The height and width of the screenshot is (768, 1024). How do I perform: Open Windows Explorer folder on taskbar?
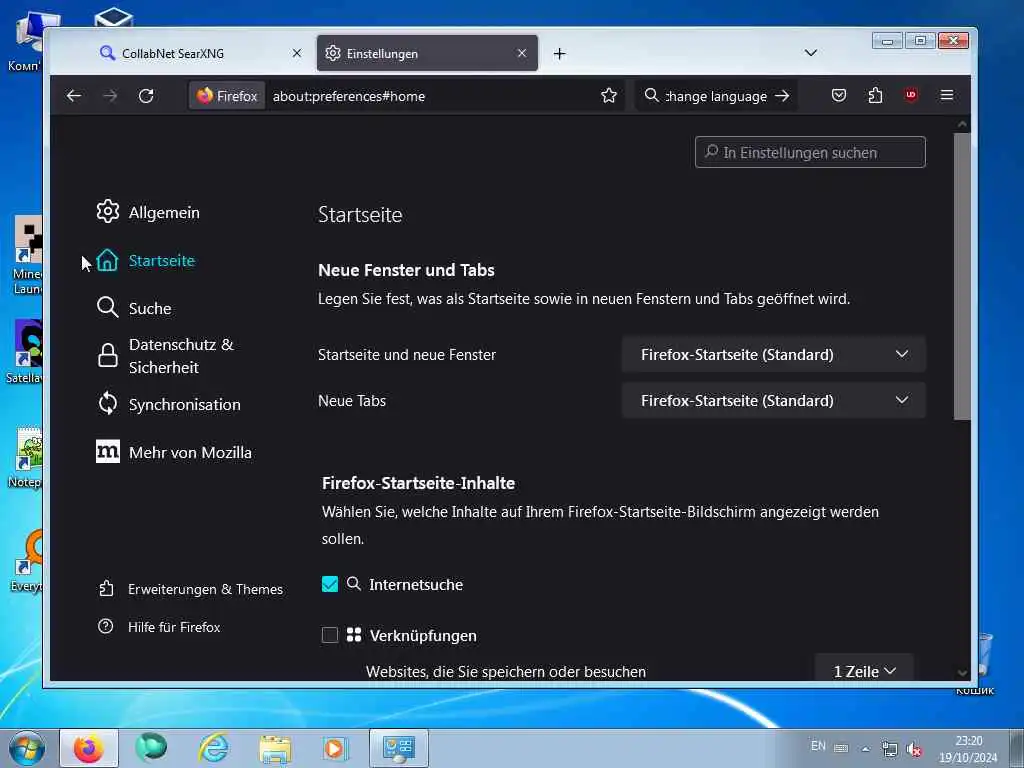pos(275,749)
